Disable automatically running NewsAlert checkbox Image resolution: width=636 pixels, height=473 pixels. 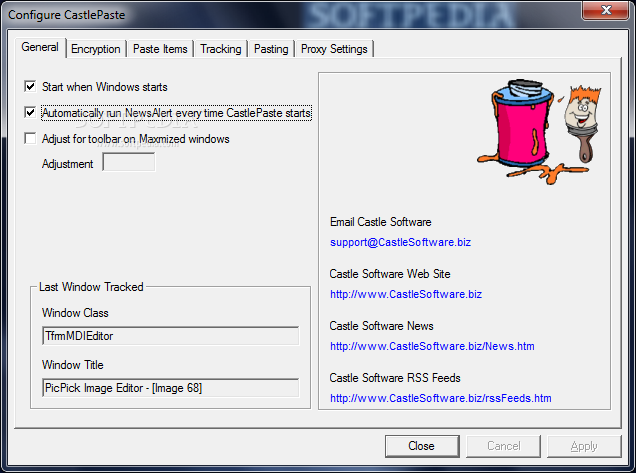(x=30, y=112)
